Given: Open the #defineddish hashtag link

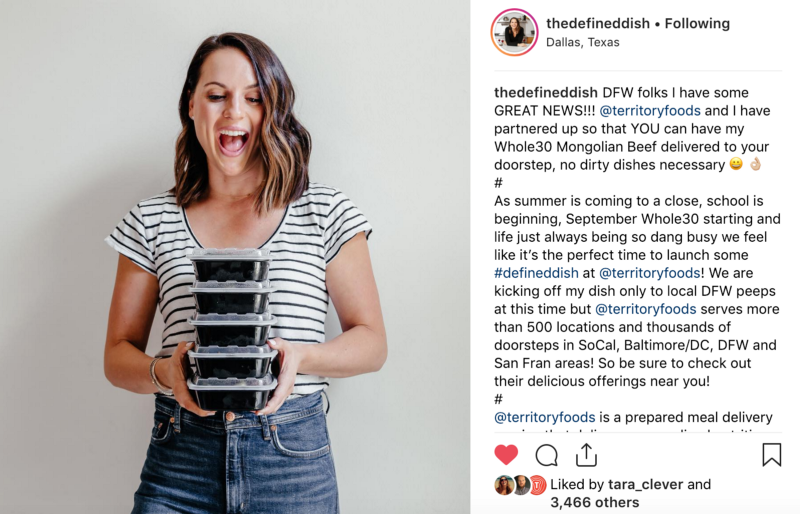Looking at the screenshot, I should 536,273.
